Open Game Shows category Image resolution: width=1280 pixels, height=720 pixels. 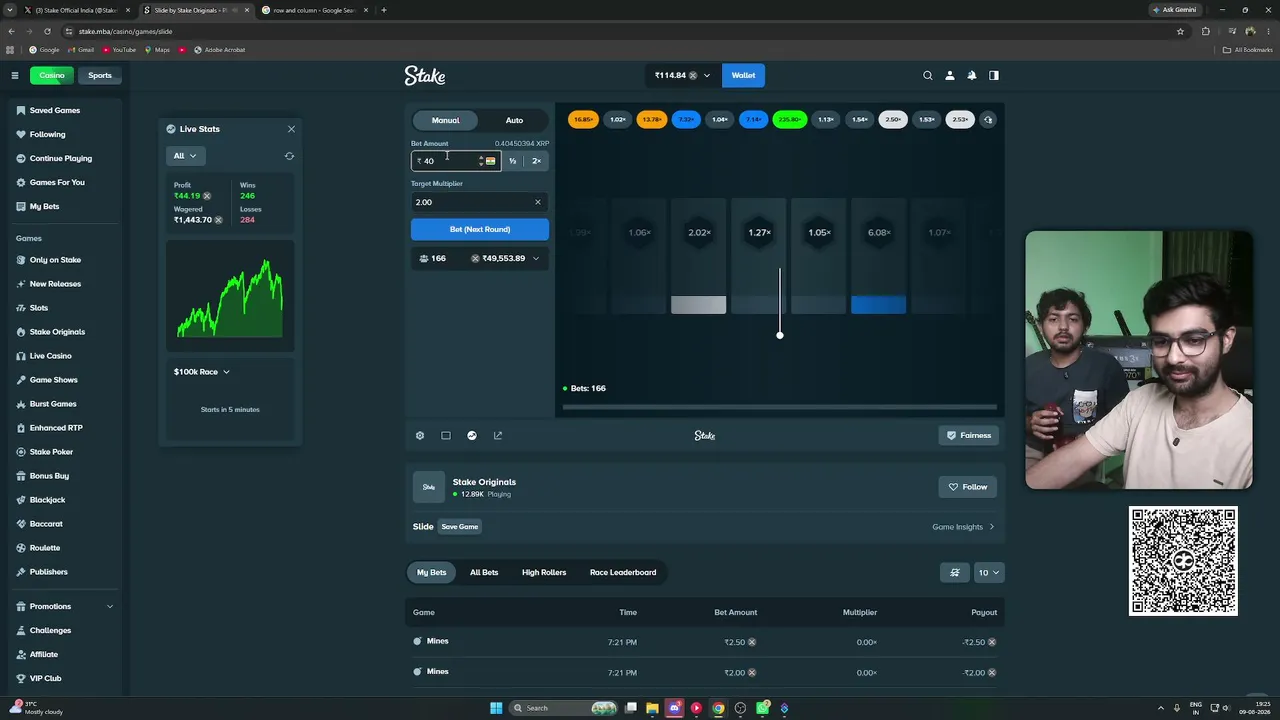(53, 380)
